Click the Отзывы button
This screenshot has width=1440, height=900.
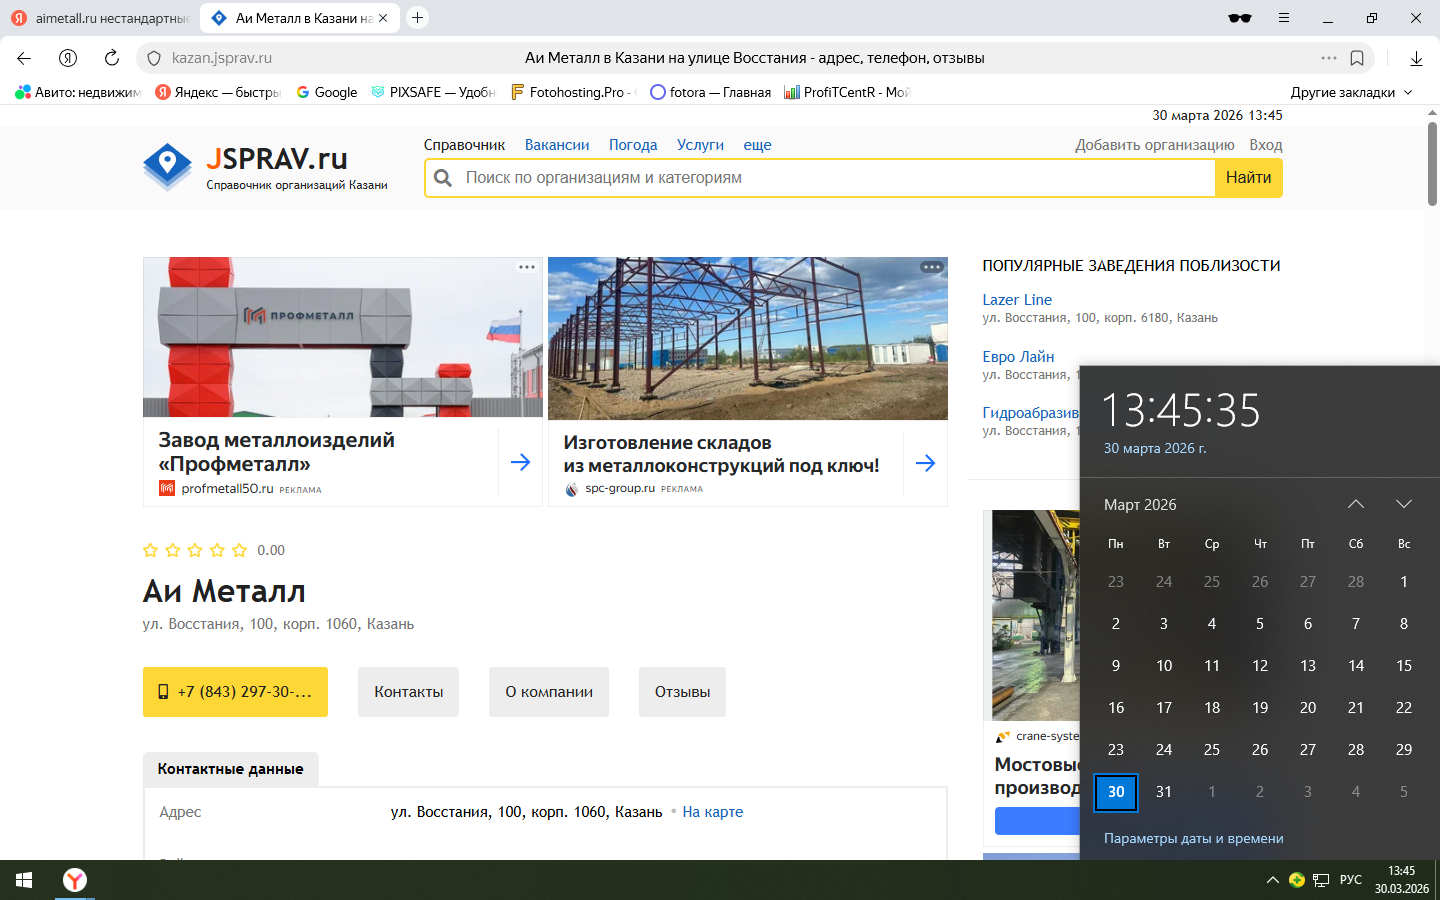tap(682, 692)
